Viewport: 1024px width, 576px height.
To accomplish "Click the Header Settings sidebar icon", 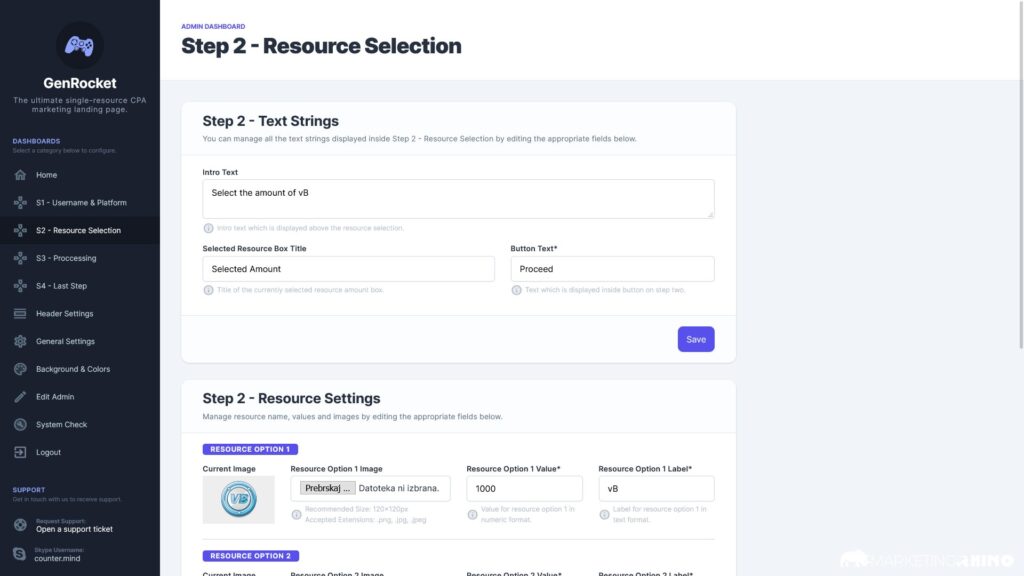I will coord(20,314).
